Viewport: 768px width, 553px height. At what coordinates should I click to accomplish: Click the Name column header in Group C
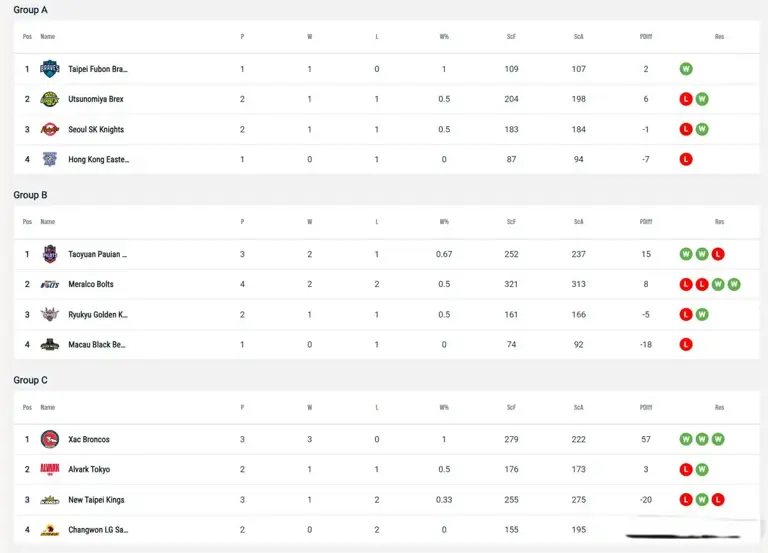coord(48,407)
